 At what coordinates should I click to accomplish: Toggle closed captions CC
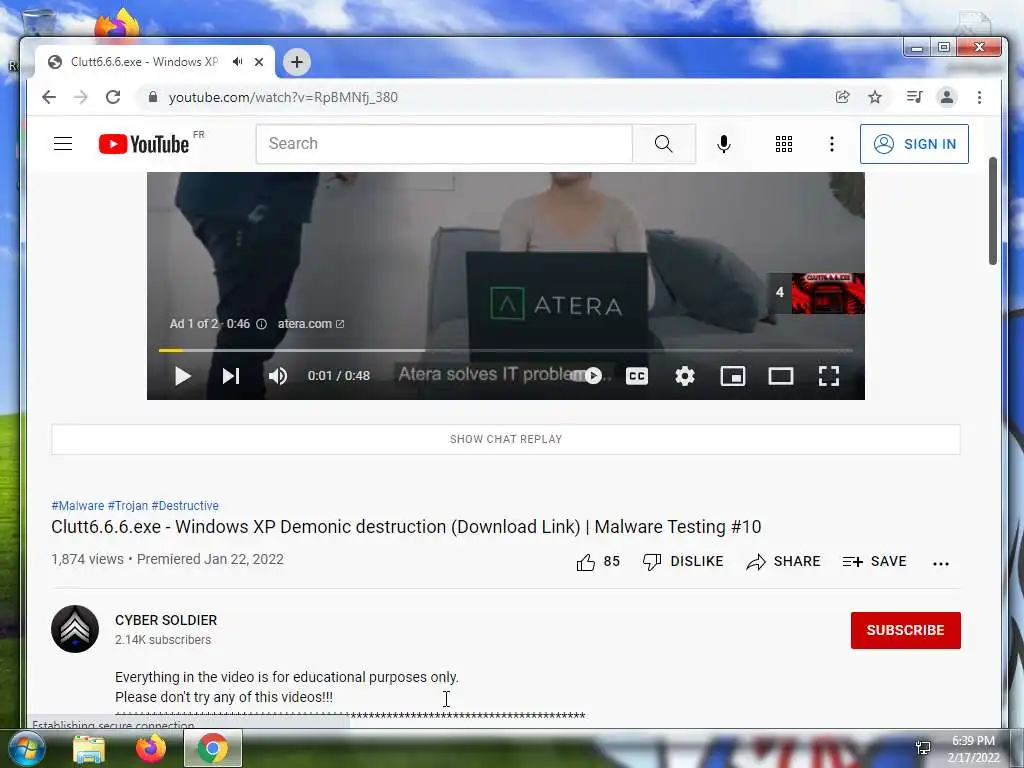click(637, 376)
